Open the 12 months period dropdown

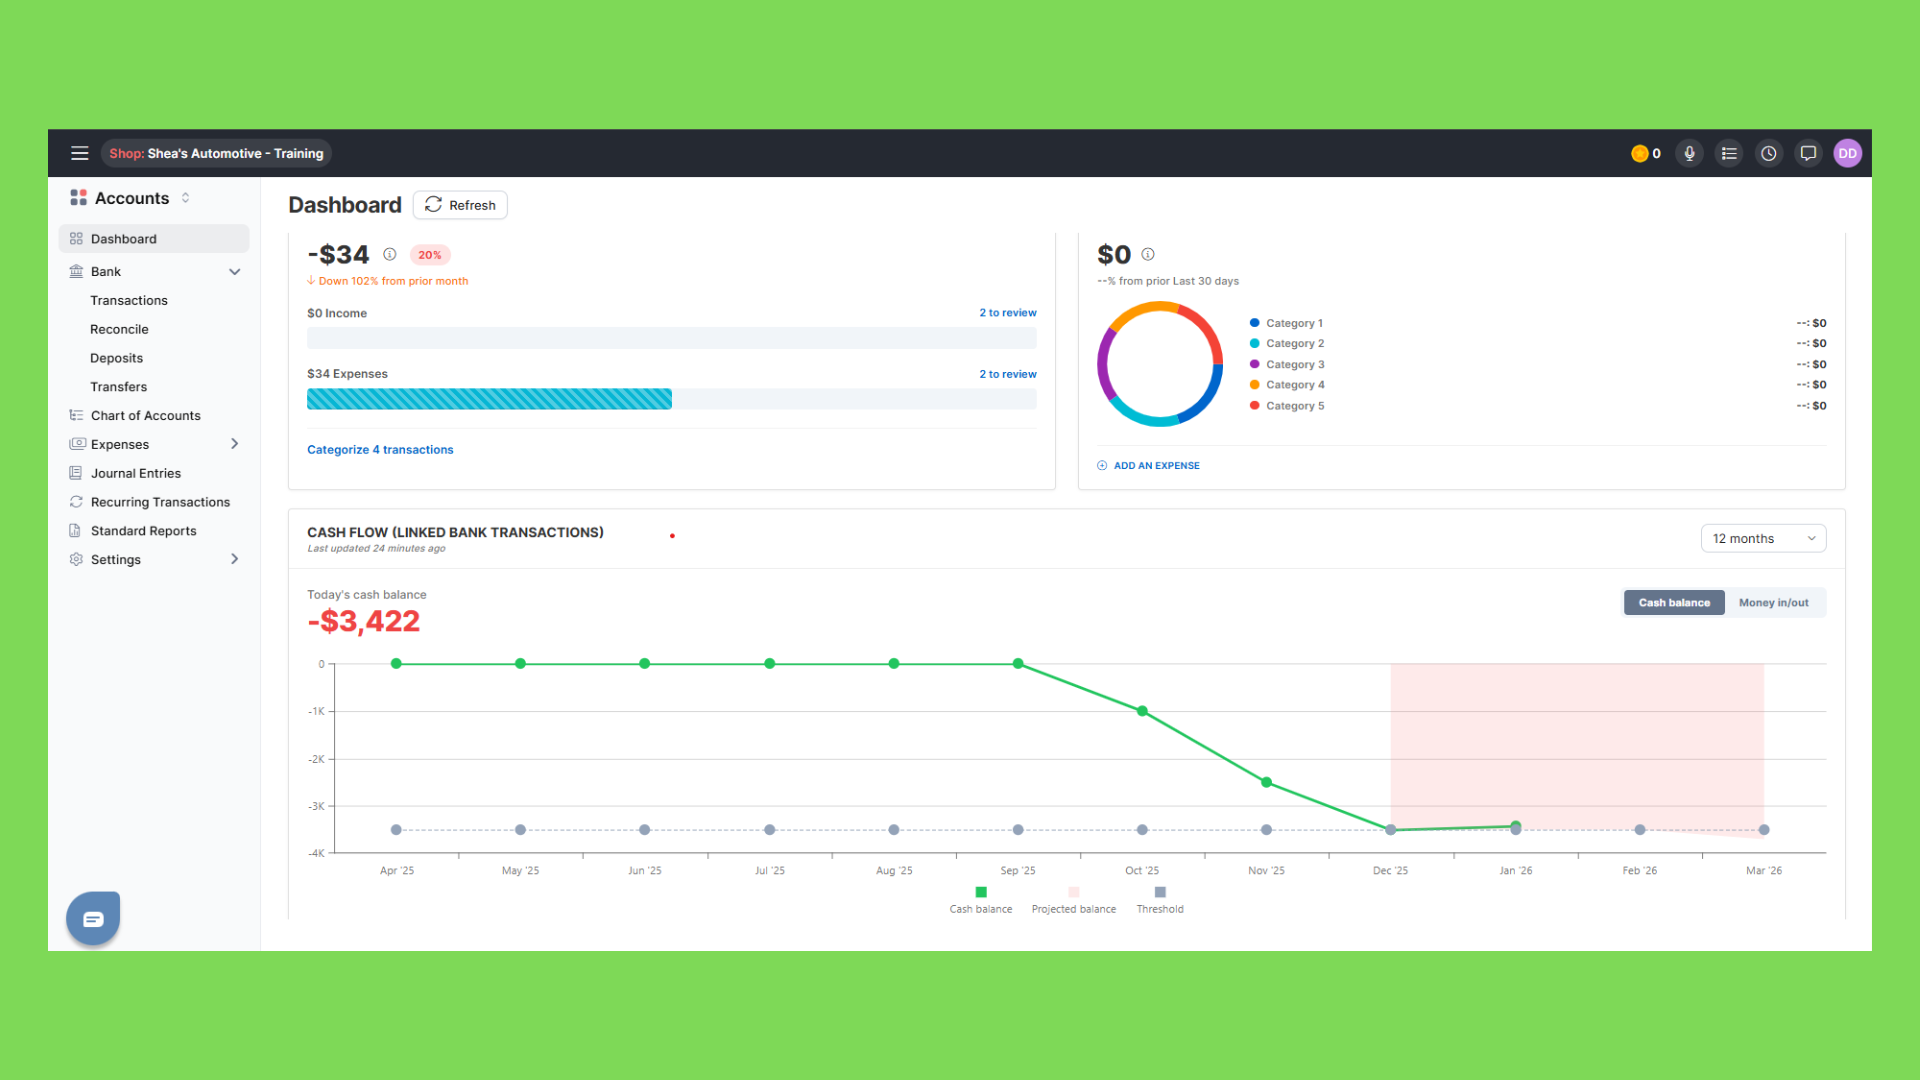point(1762,538)
